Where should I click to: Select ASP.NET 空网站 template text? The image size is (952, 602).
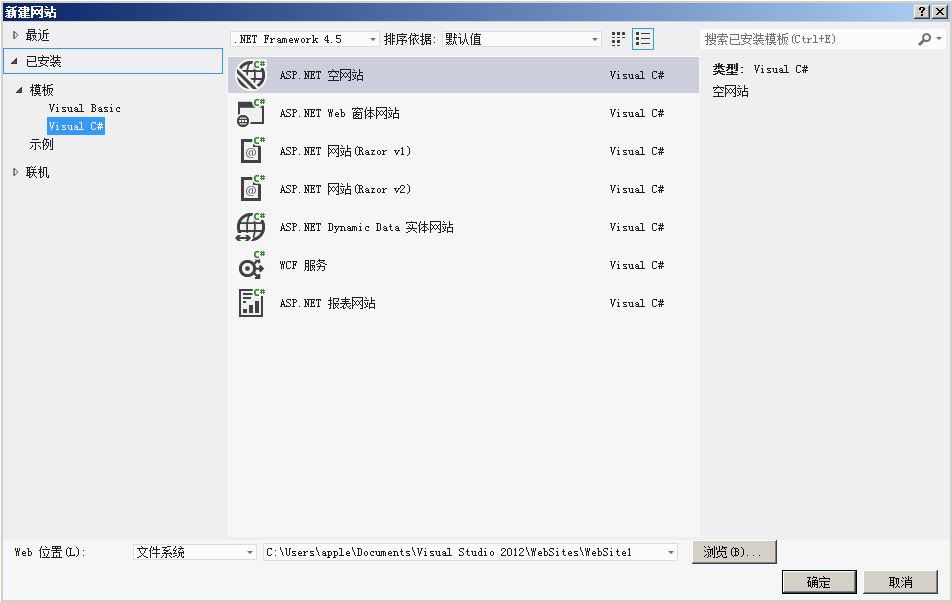click(321, 75)
